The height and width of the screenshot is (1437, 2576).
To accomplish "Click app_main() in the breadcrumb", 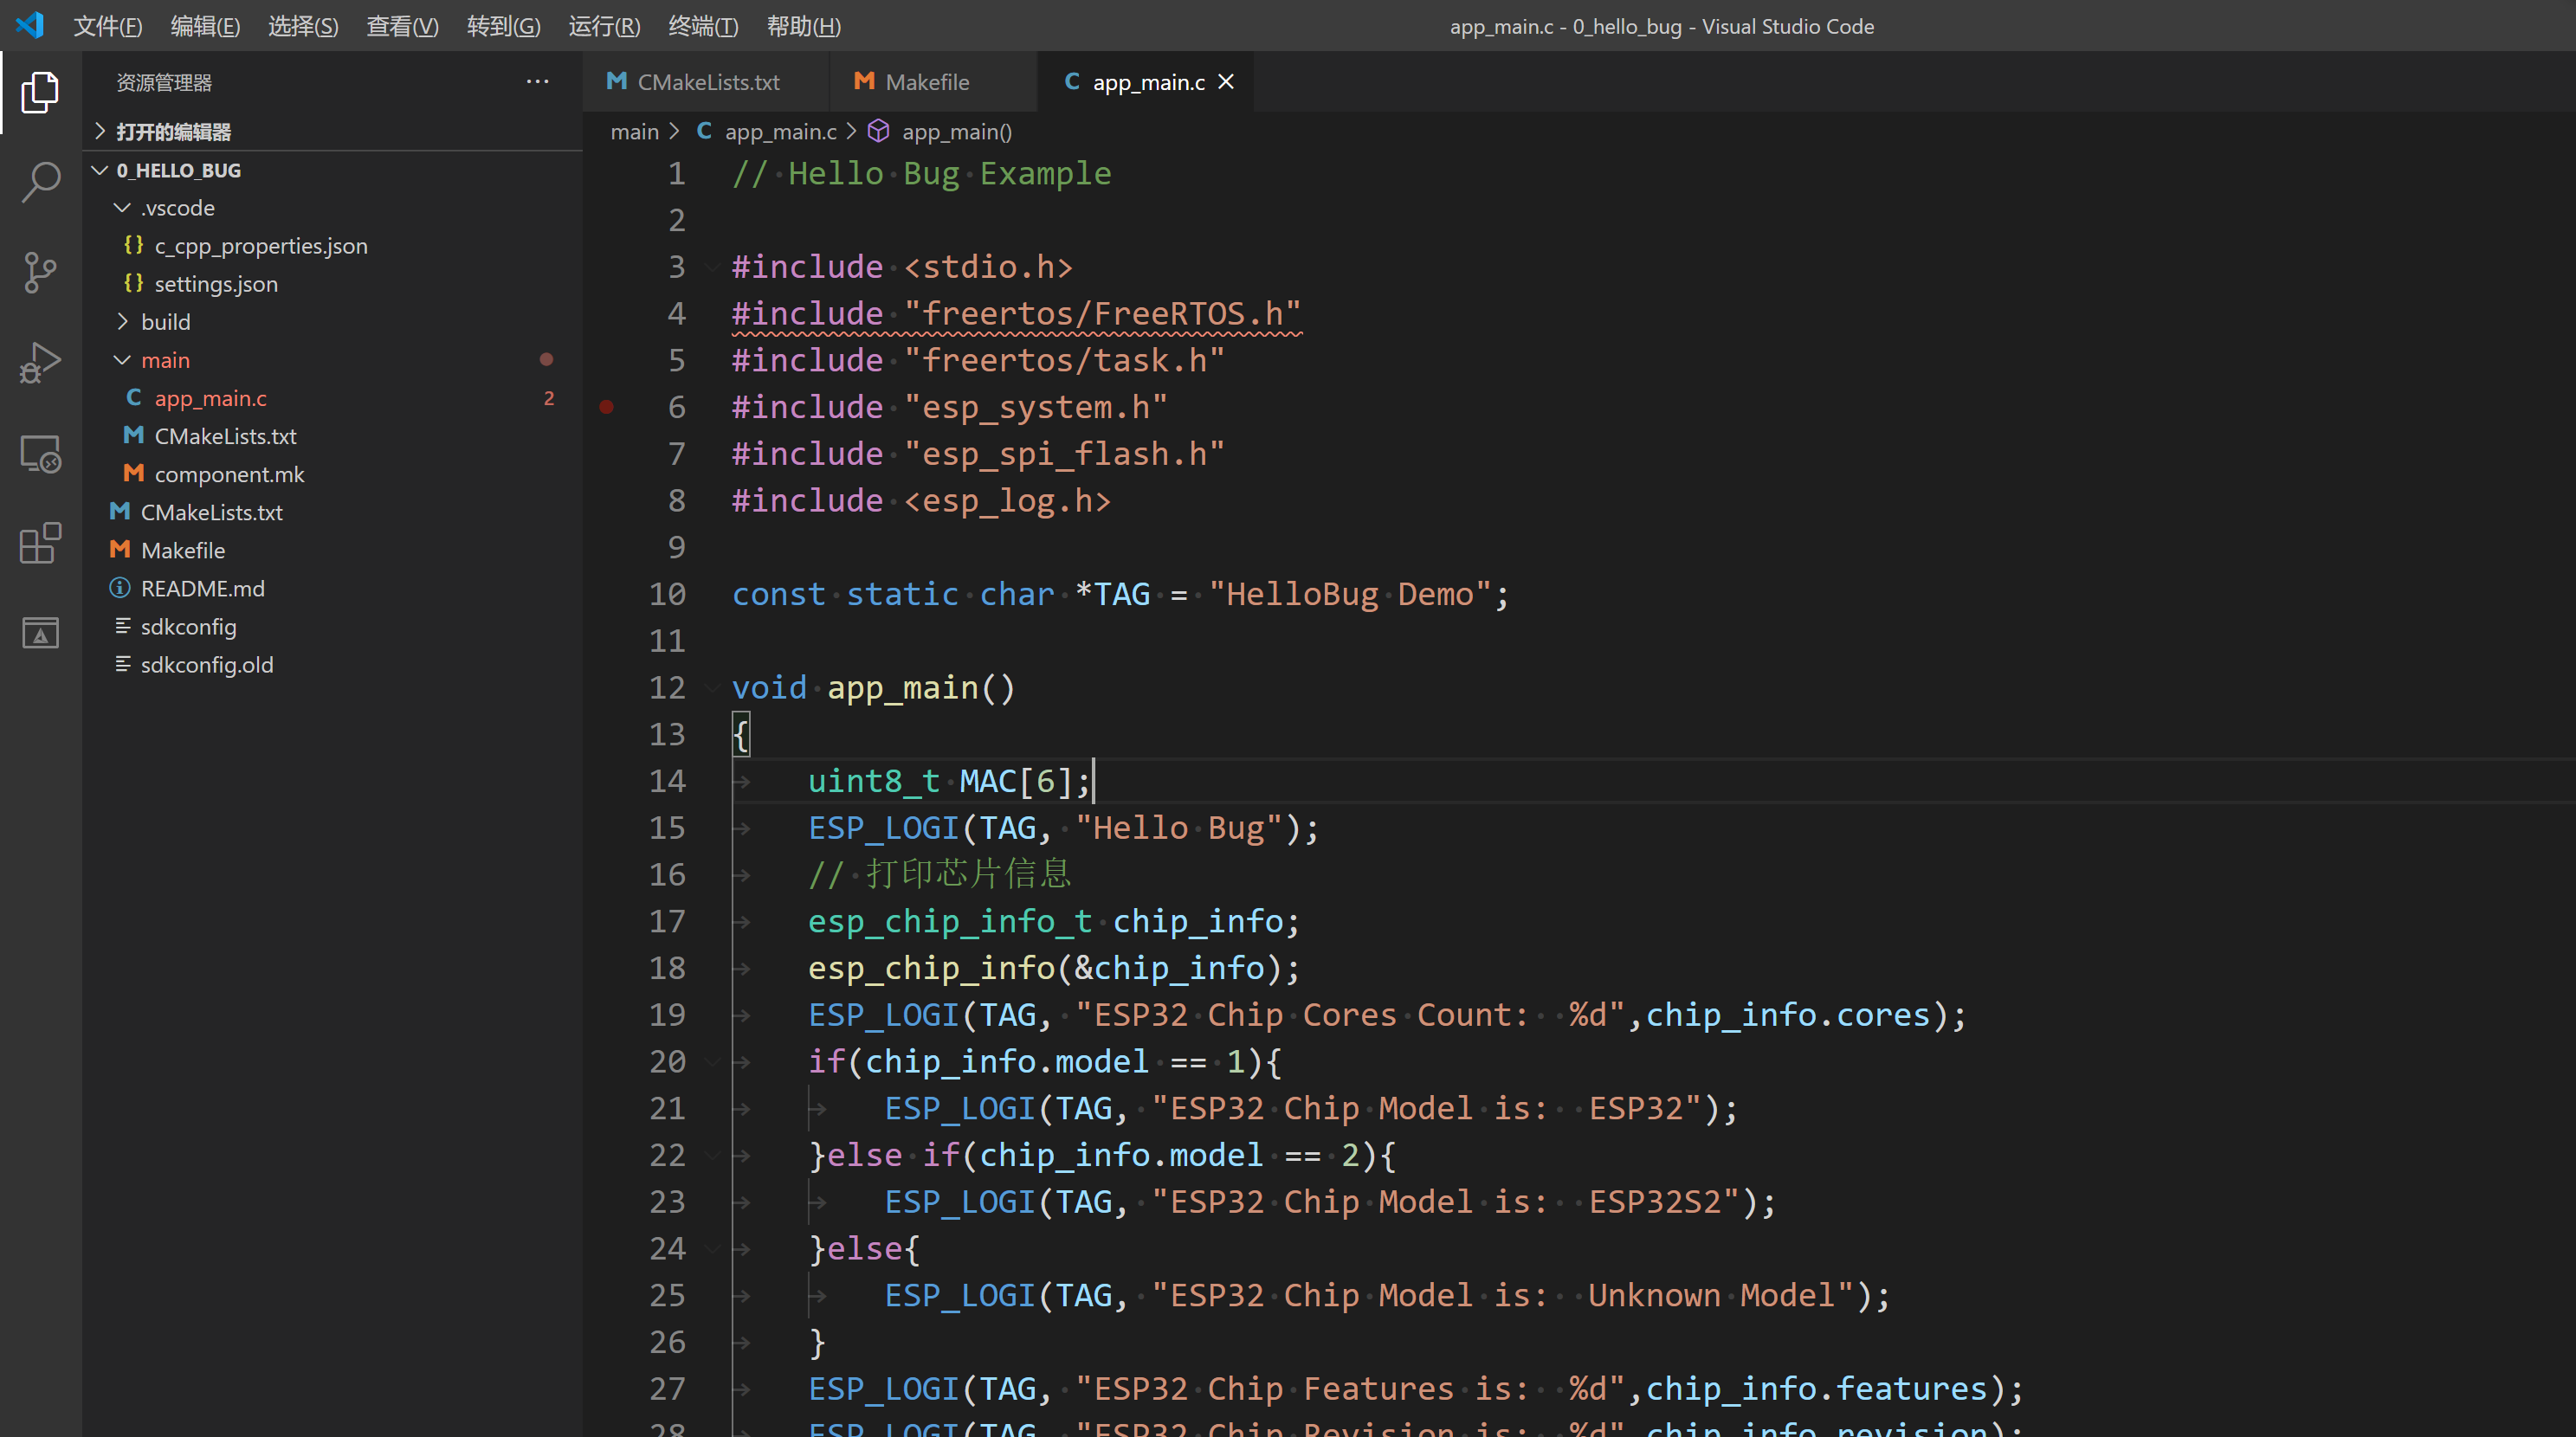I will pos(956,132).
